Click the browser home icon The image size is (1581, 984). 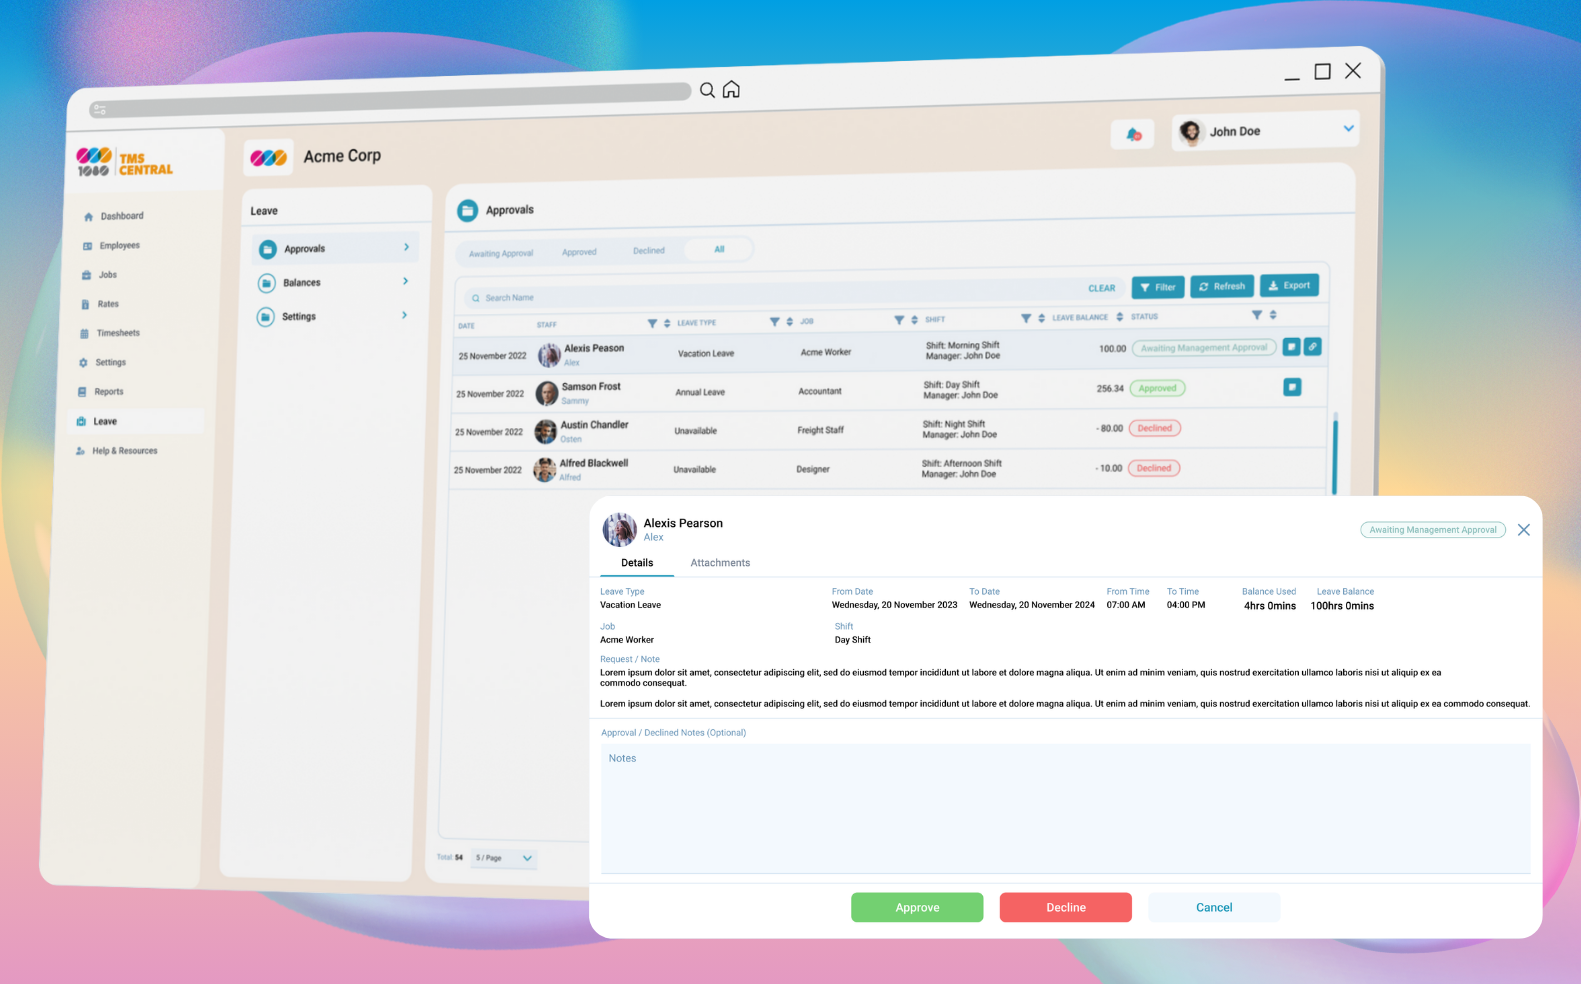click(731, 90)
